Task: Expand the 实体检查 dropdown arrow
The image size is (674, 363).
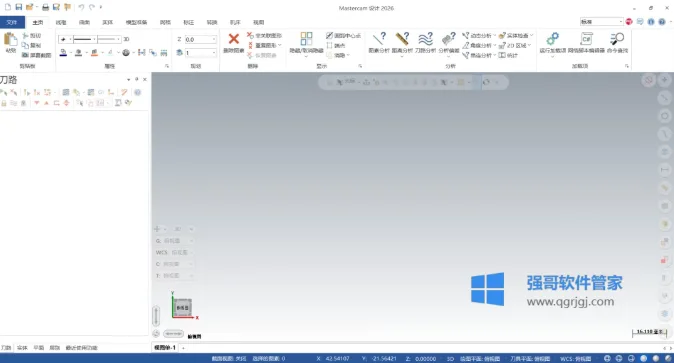Action: click(x=531, y=35)
